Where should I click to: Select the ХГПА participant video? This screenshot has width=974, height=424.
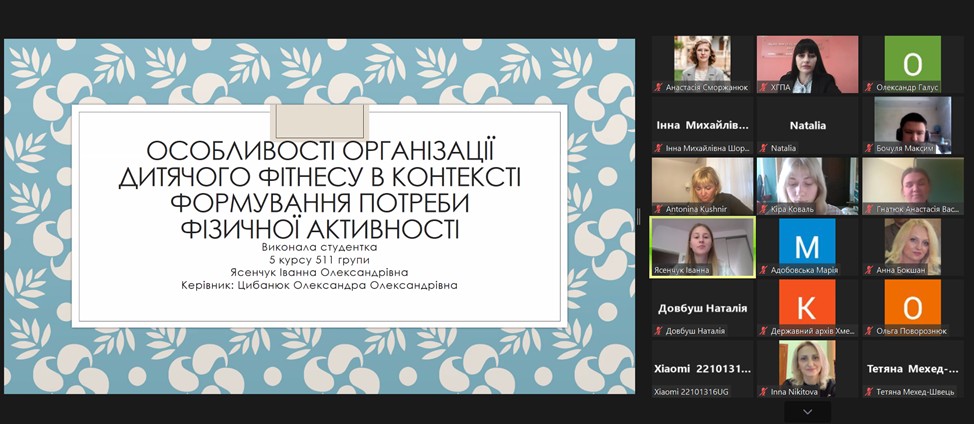click(x=807, y=64)
